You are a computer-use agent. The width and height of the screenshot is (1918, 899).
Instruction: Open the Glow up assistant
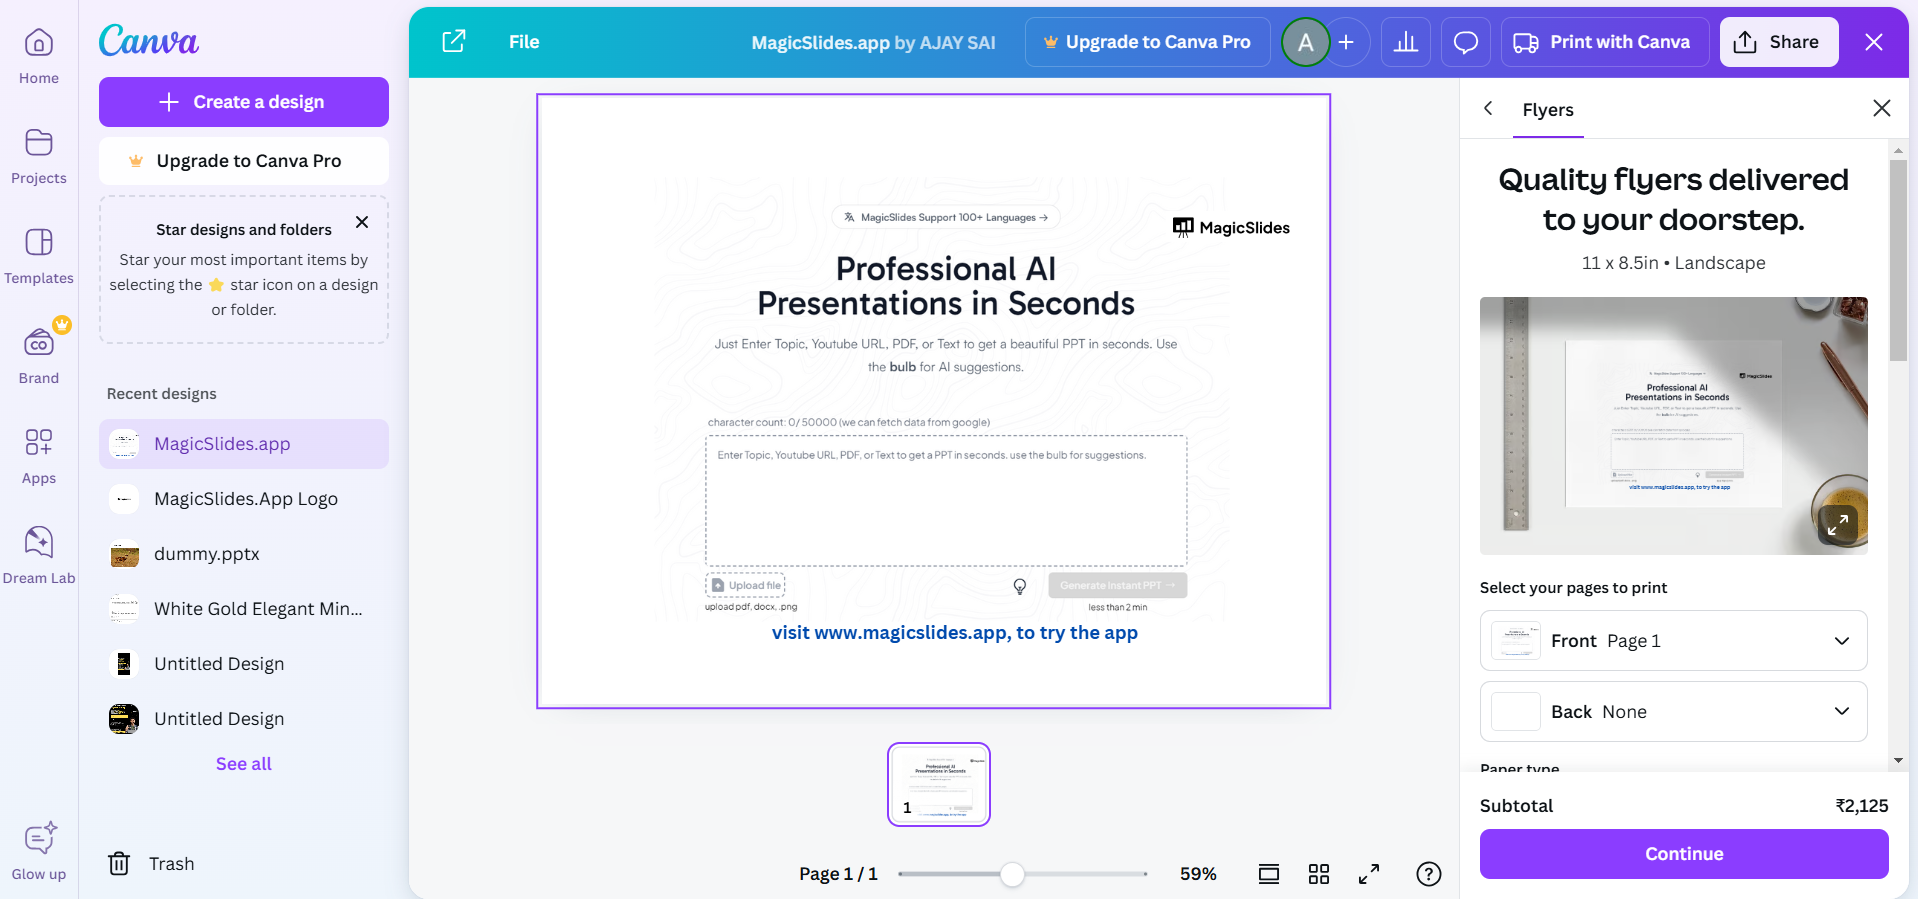pyautogui.click(x=39, y=852)
